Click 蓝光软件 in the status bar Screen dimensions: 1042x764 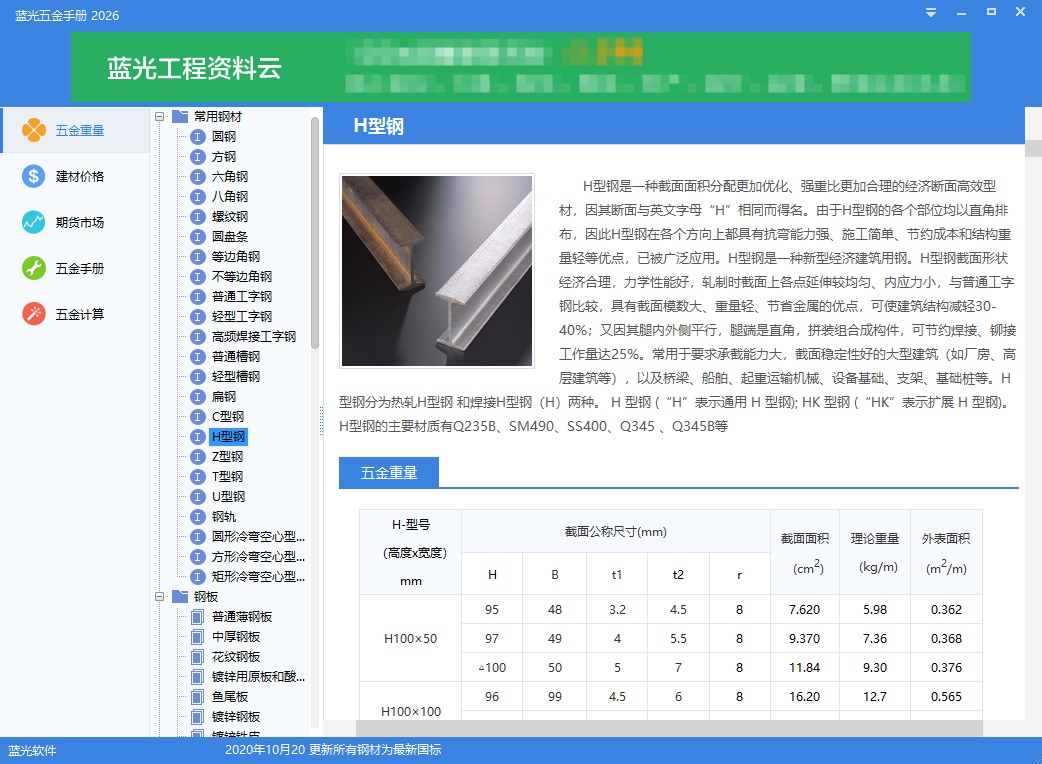tap(32, 750)
